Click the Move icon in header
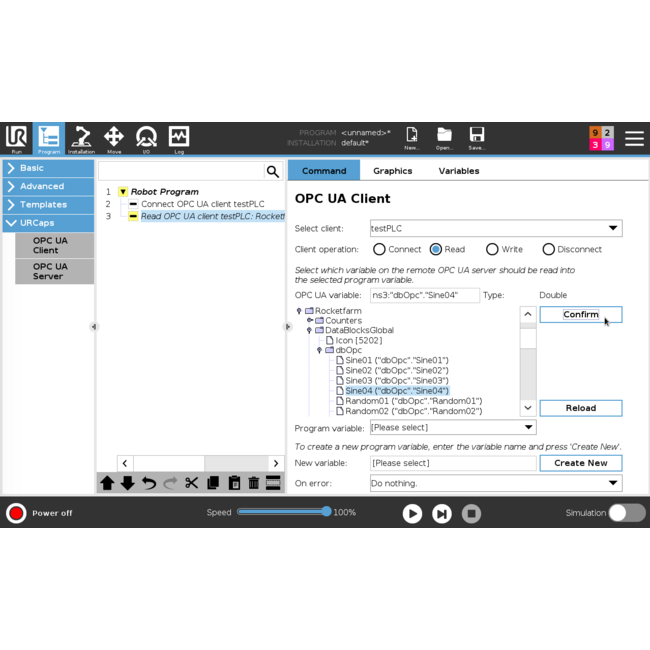This screenshot has height=650, width=650. pyautogui.click(x=114, y=138)
